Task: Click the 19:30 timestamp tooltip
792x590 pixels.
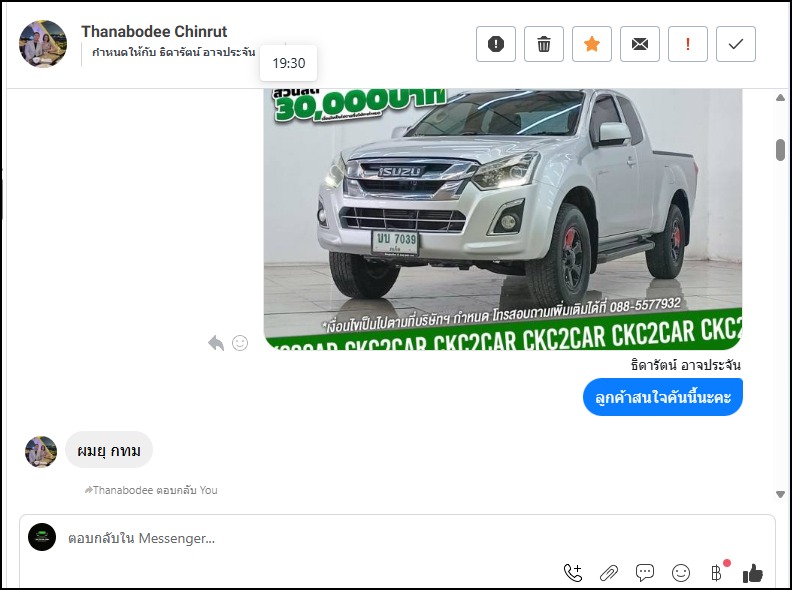Action: click(x=288, y=63)
